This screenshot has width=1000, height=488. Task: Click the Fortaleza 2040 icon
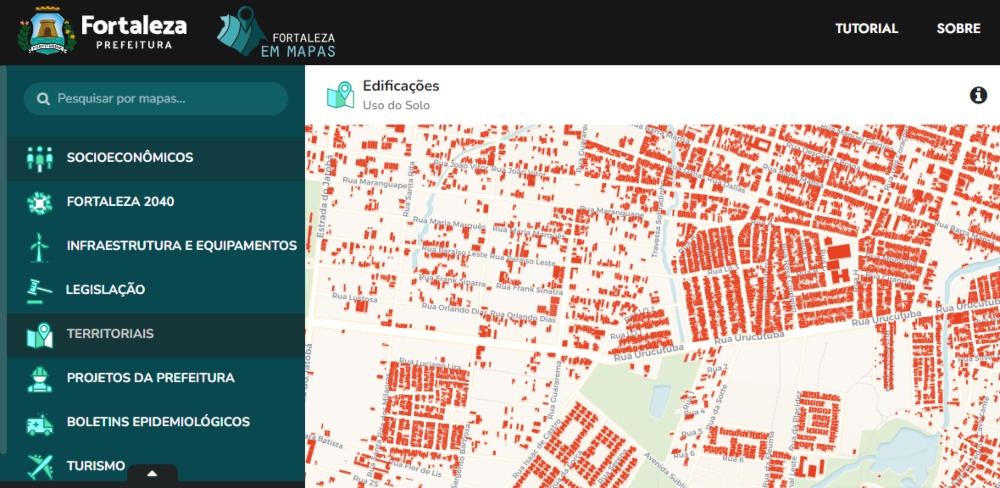[x=40, y=202]
